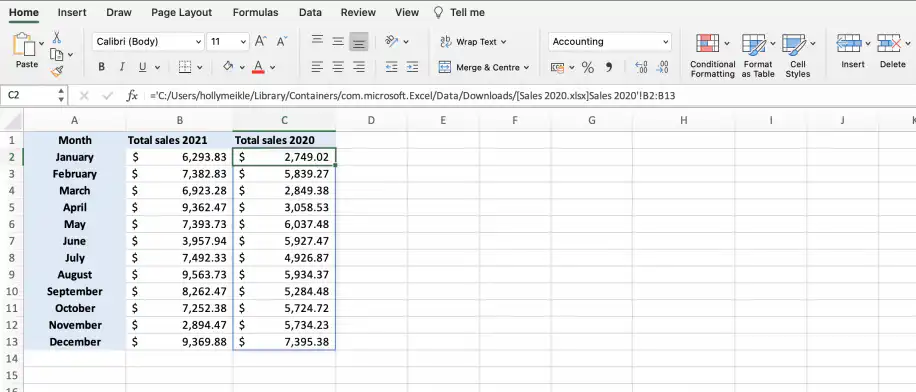This screenshot has width=916, height=392.
Task: Select the December cell
Action: tap(75, 342)
